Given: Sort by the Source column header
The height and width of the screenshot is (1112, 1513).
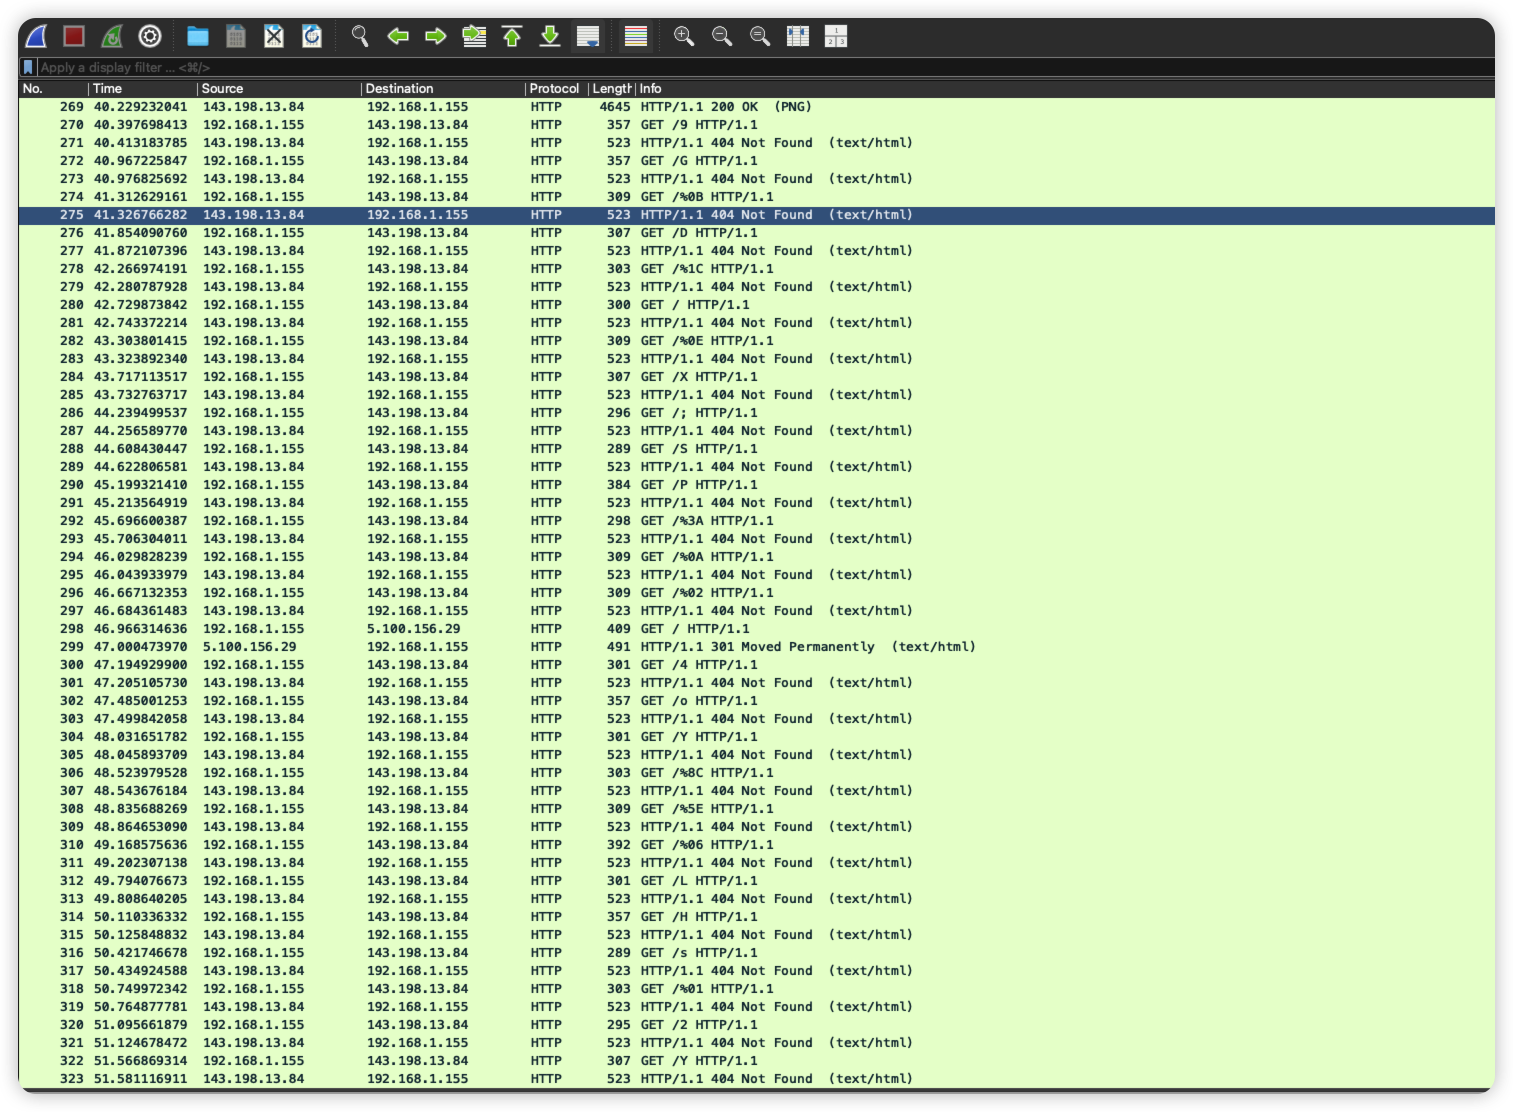Looking at the screenshot, I should (279, 89).
